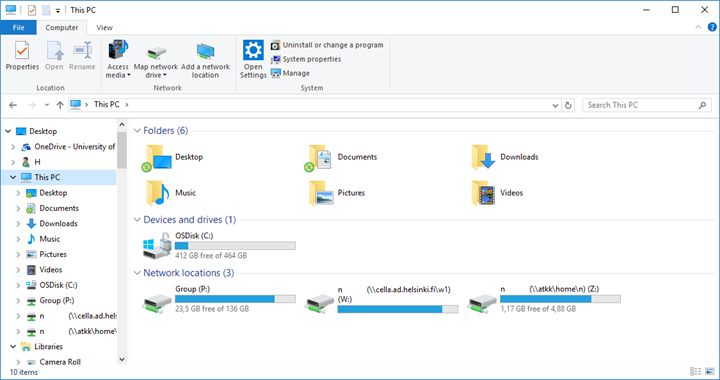Open the Pictures folder in the main pane
This screenshot has width=720, height=380.
(337, 193)
